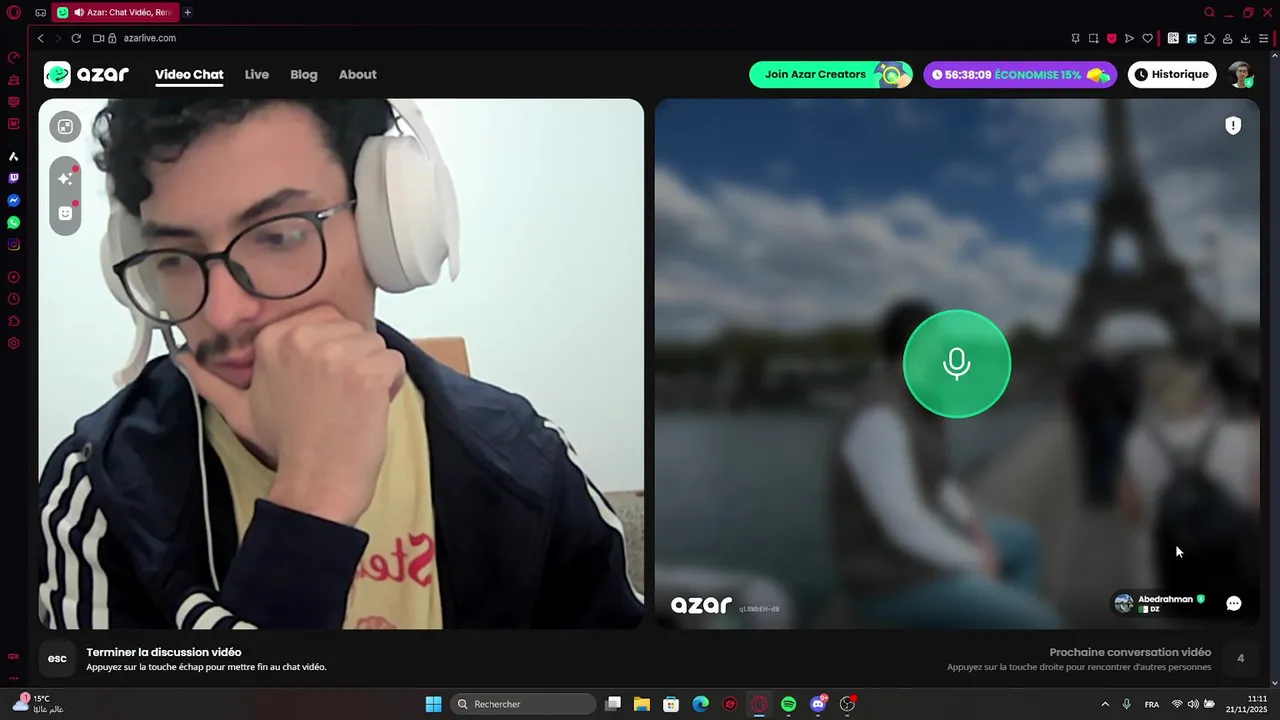Viewport: 1280px width, 720px height.
Task: Open Instagram in the Opera sidebar
Action: 14,245
